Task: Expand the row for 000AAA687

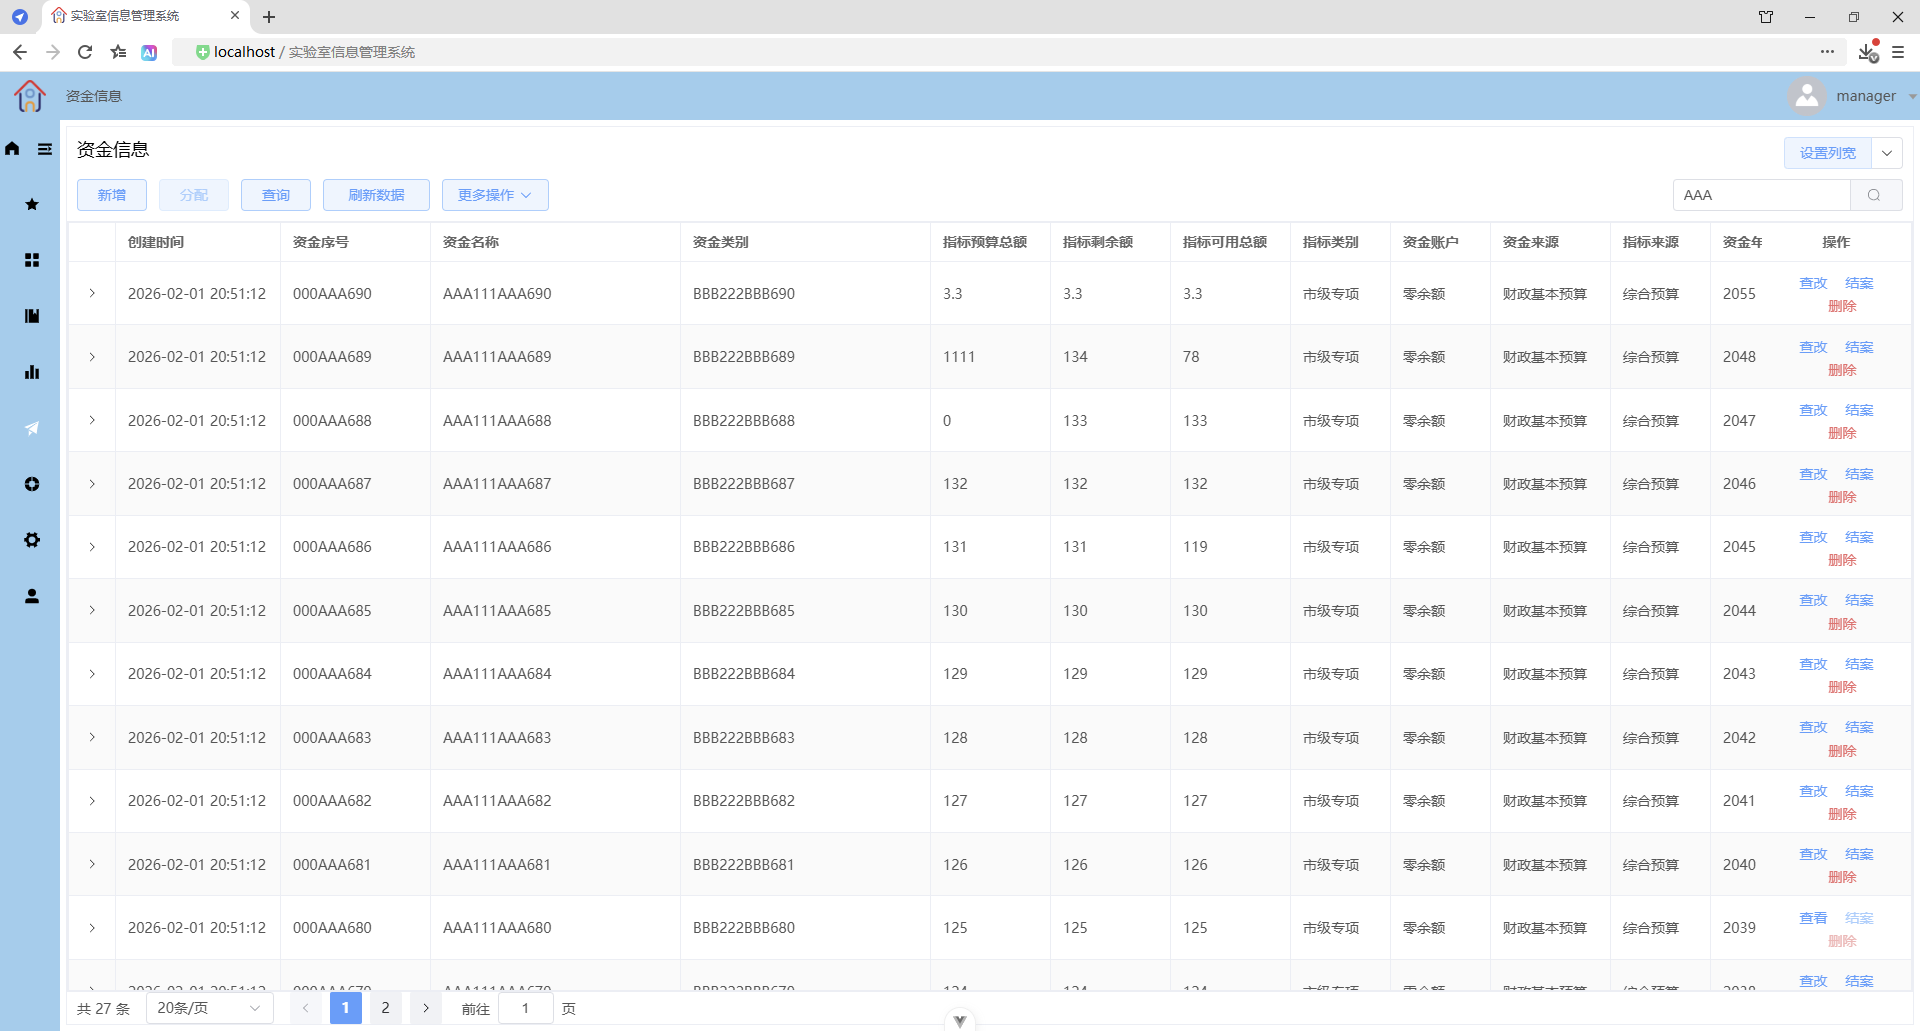Action: [x=92, y=484]
